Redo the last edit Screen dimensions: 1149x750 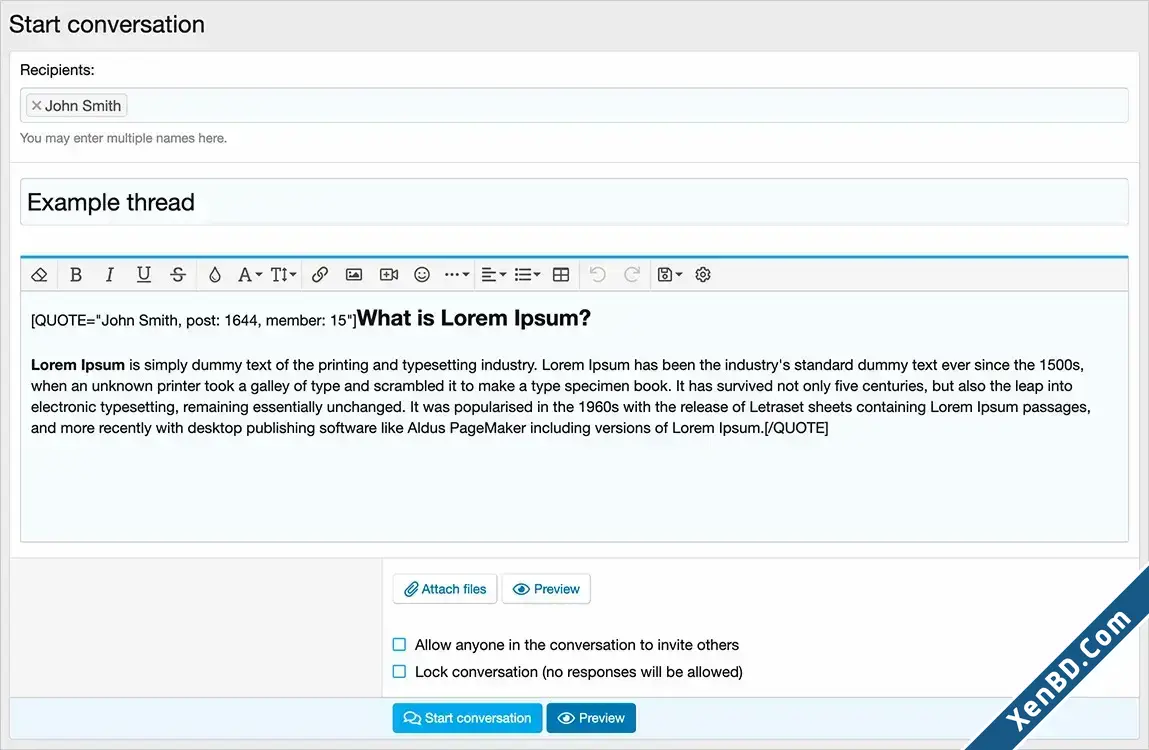pos(632,275)
